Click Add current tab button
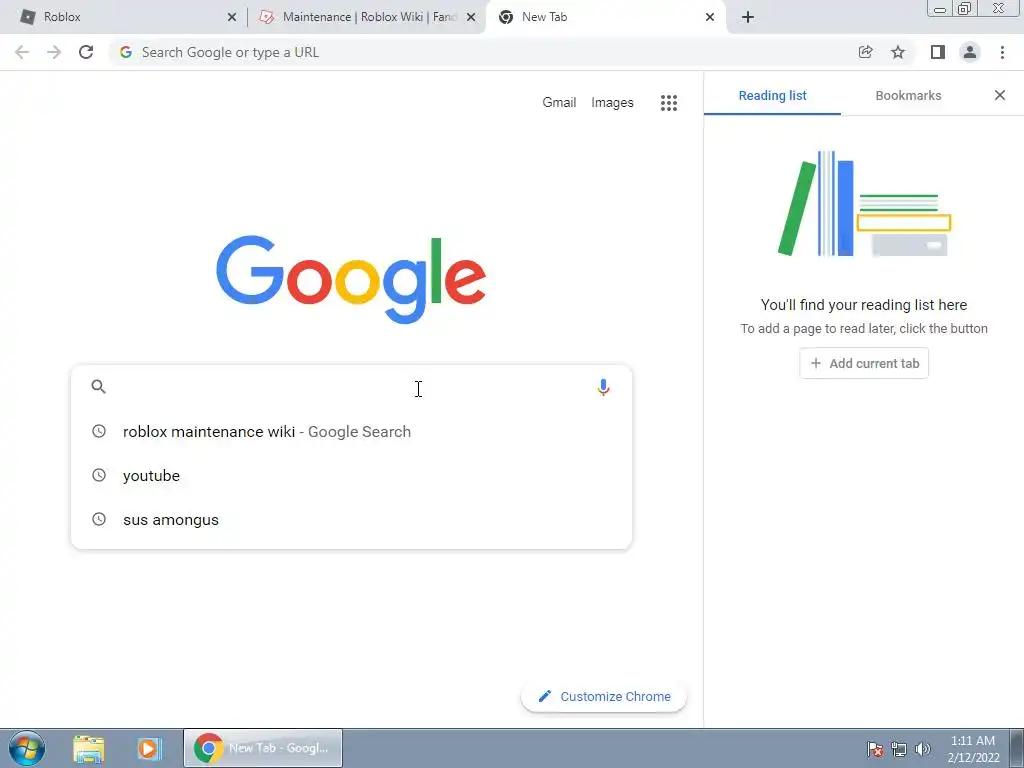Screen dimensions: 1024x768 pos(864,363)
